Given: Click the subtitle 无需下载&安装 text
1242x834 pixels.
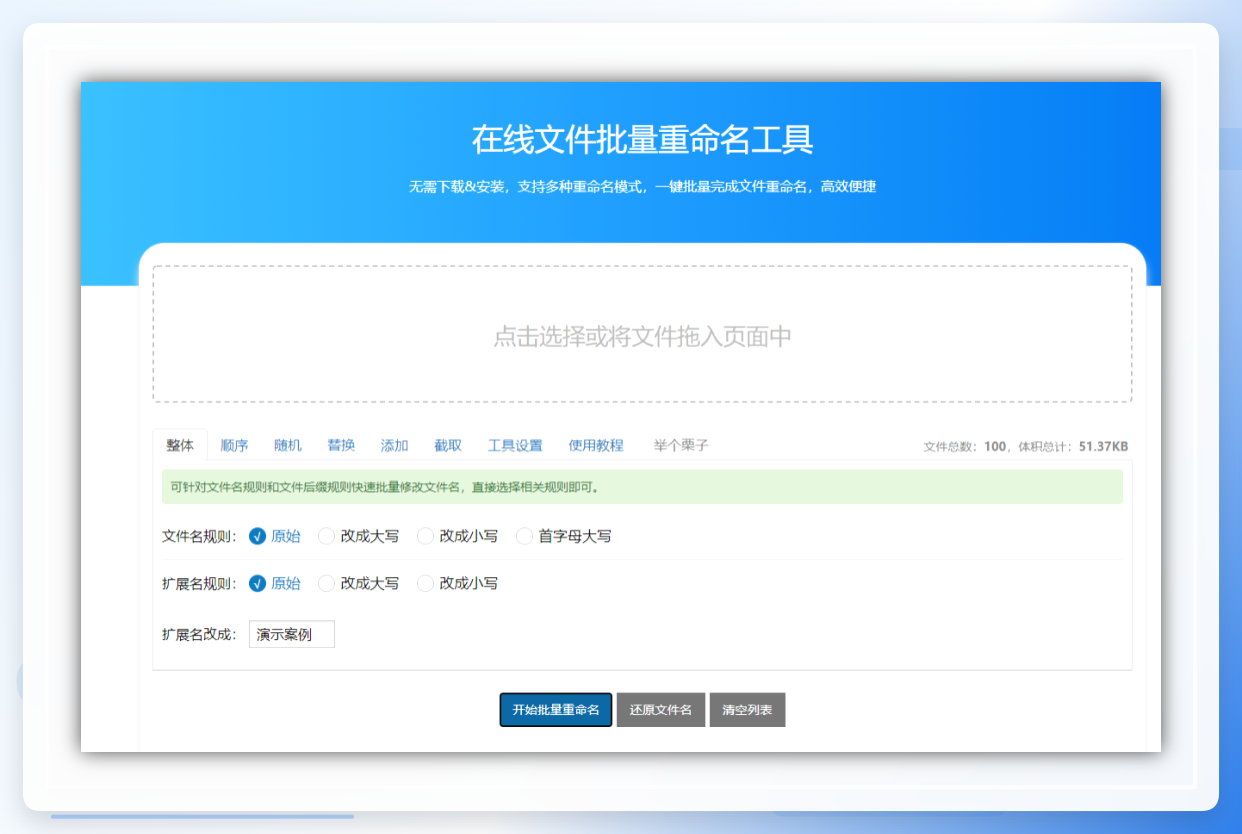Looking at the screenshot, I should [x=642, y=187].
